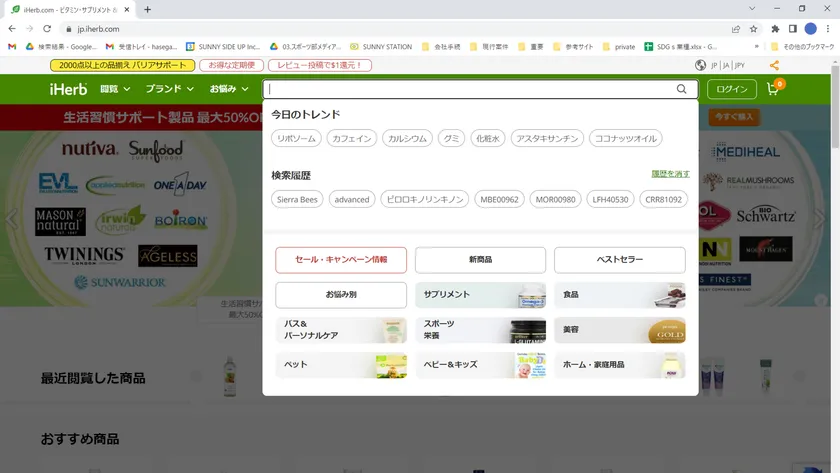The width and height of the screenshot is (840, 473).
Task: Click the globe language icon
Action: click(x=700, y=65)
